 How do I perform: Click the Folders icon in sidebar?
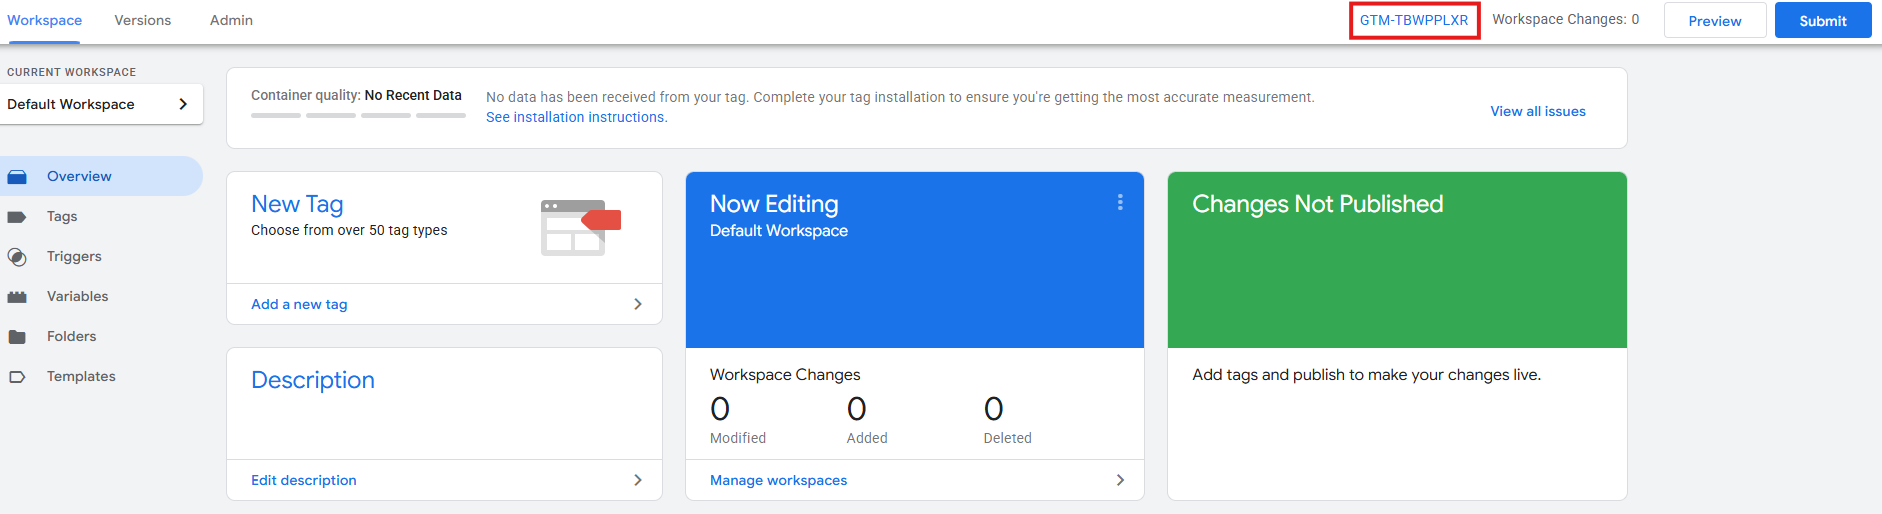tap(17, 337)
